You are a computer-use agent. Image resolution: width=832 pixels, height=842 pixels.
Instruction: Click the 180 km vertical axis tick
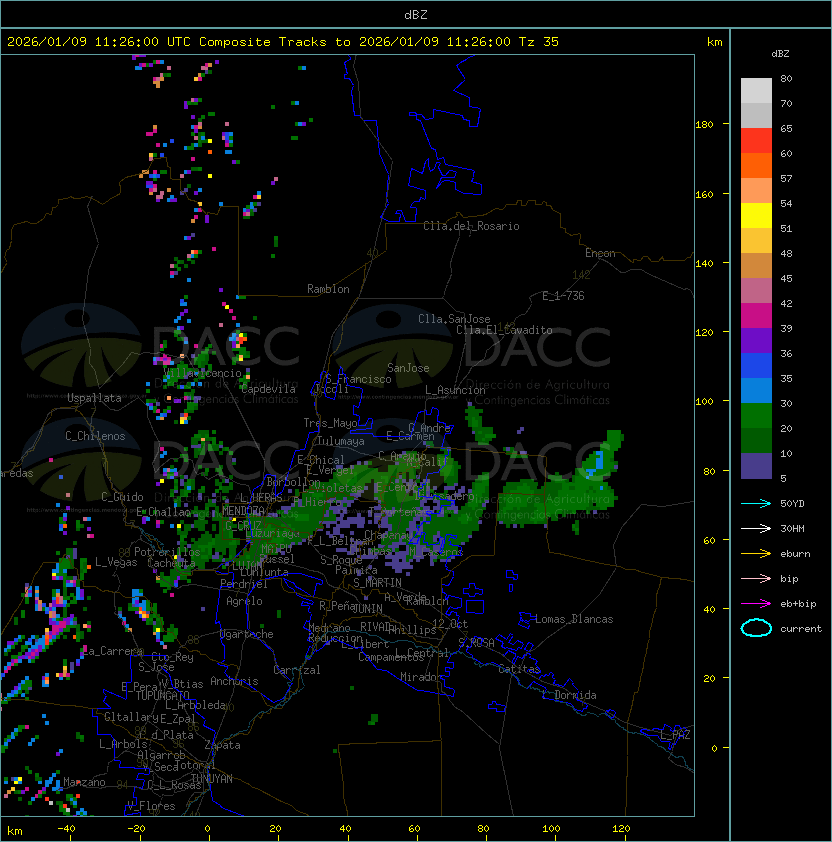(x=704, y=124)
